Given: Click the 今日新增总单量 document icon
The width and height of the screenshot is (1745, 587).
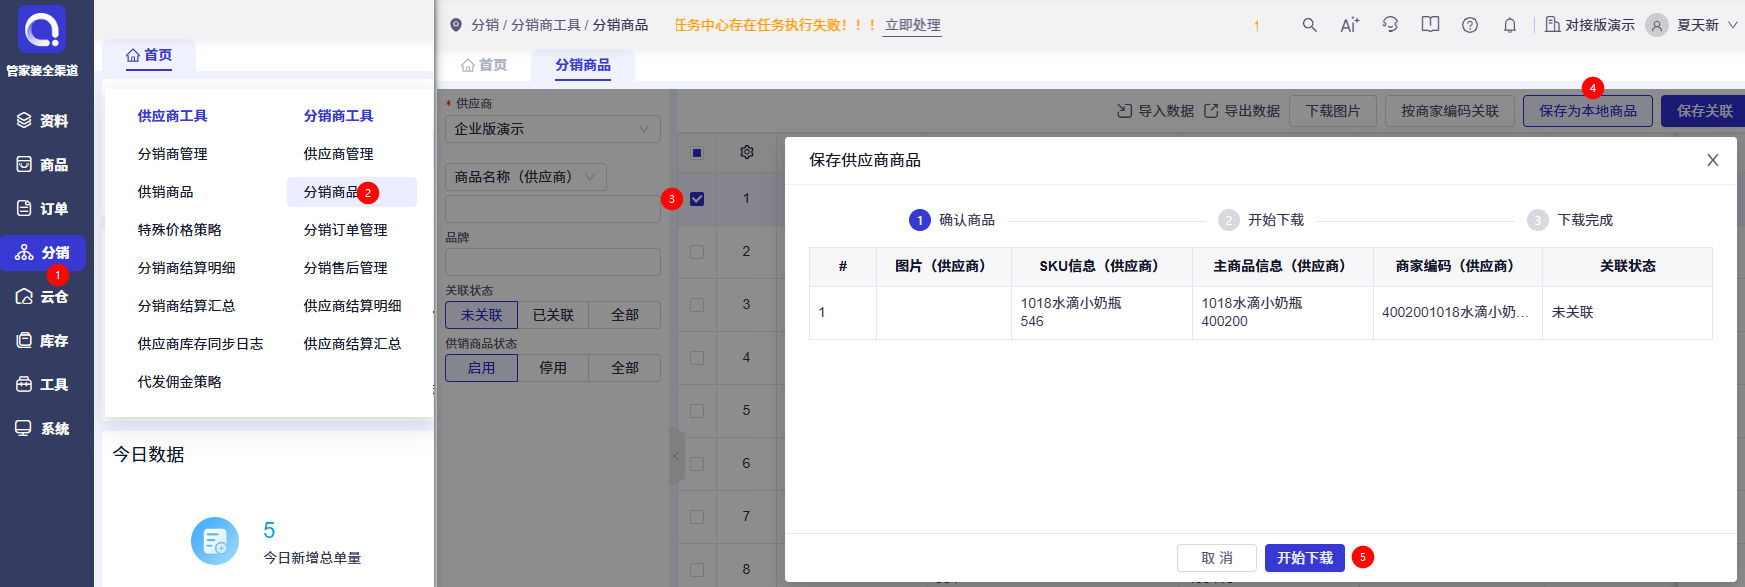Looking at the screenshot, I should (215, 541).
